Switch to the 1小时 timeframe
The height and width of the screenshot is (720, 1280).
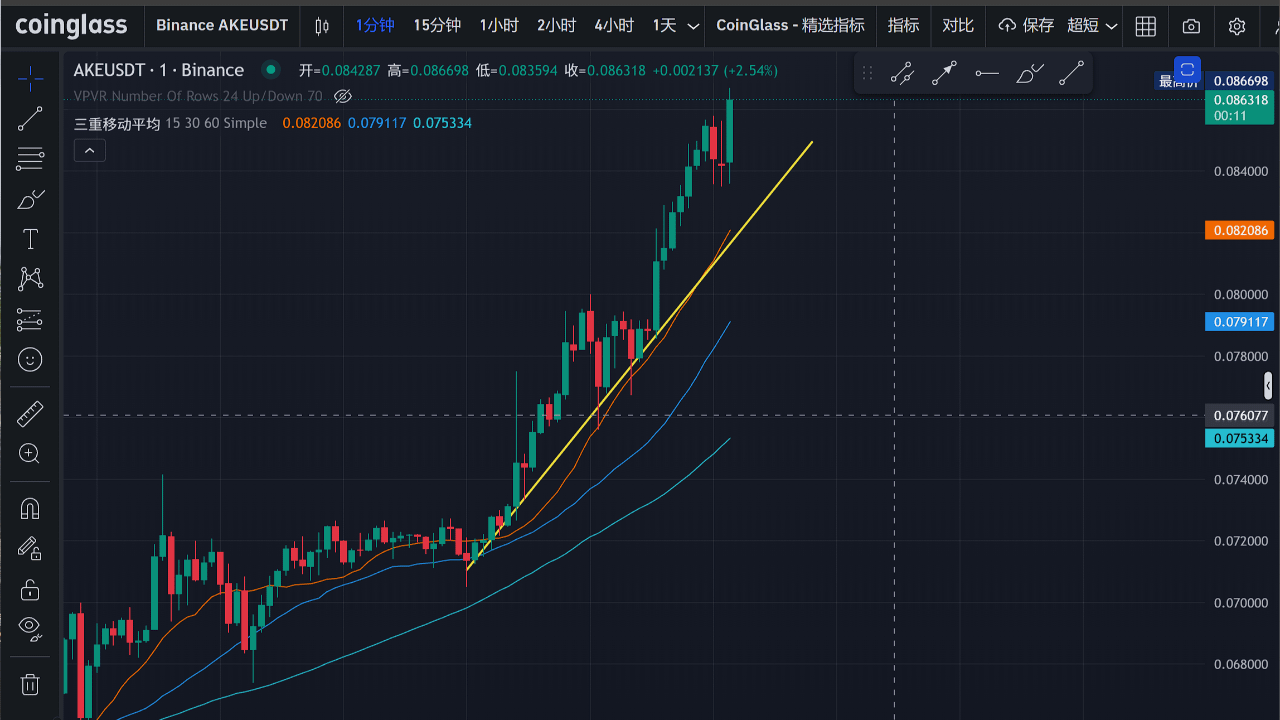click(499, 26)
